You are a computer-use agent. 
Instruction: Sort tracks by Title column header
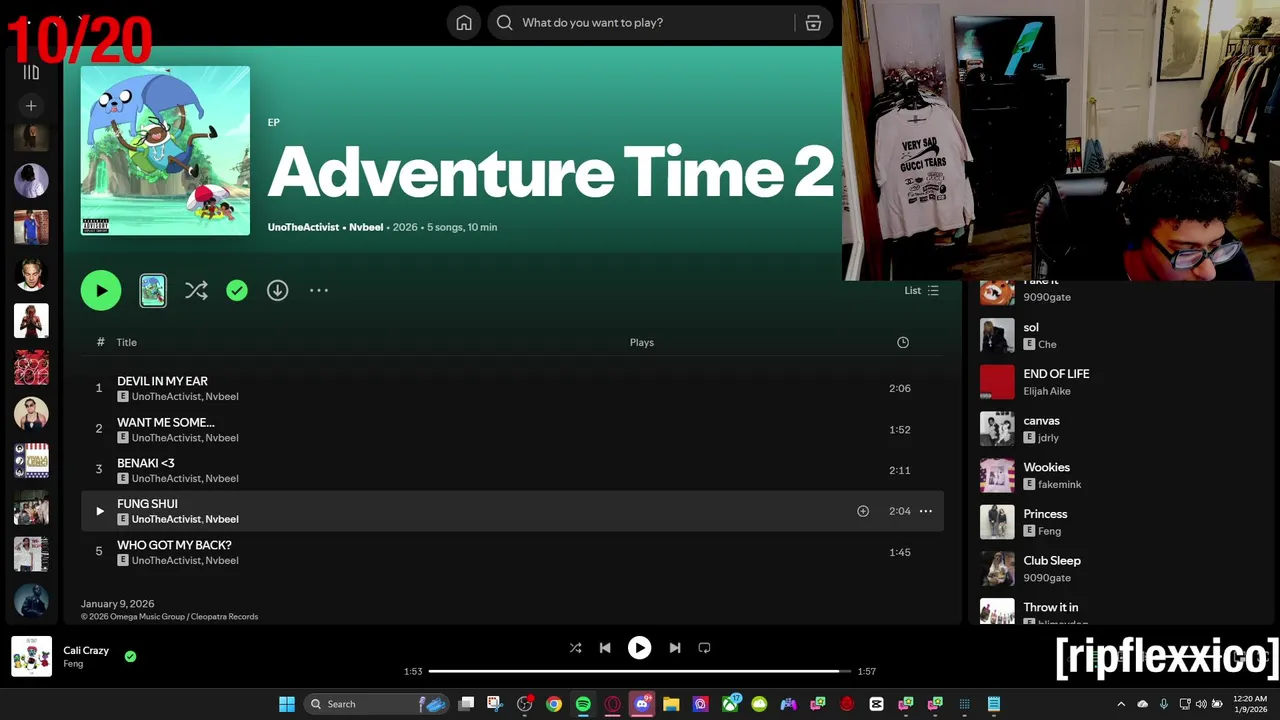[x=126, y=342]
